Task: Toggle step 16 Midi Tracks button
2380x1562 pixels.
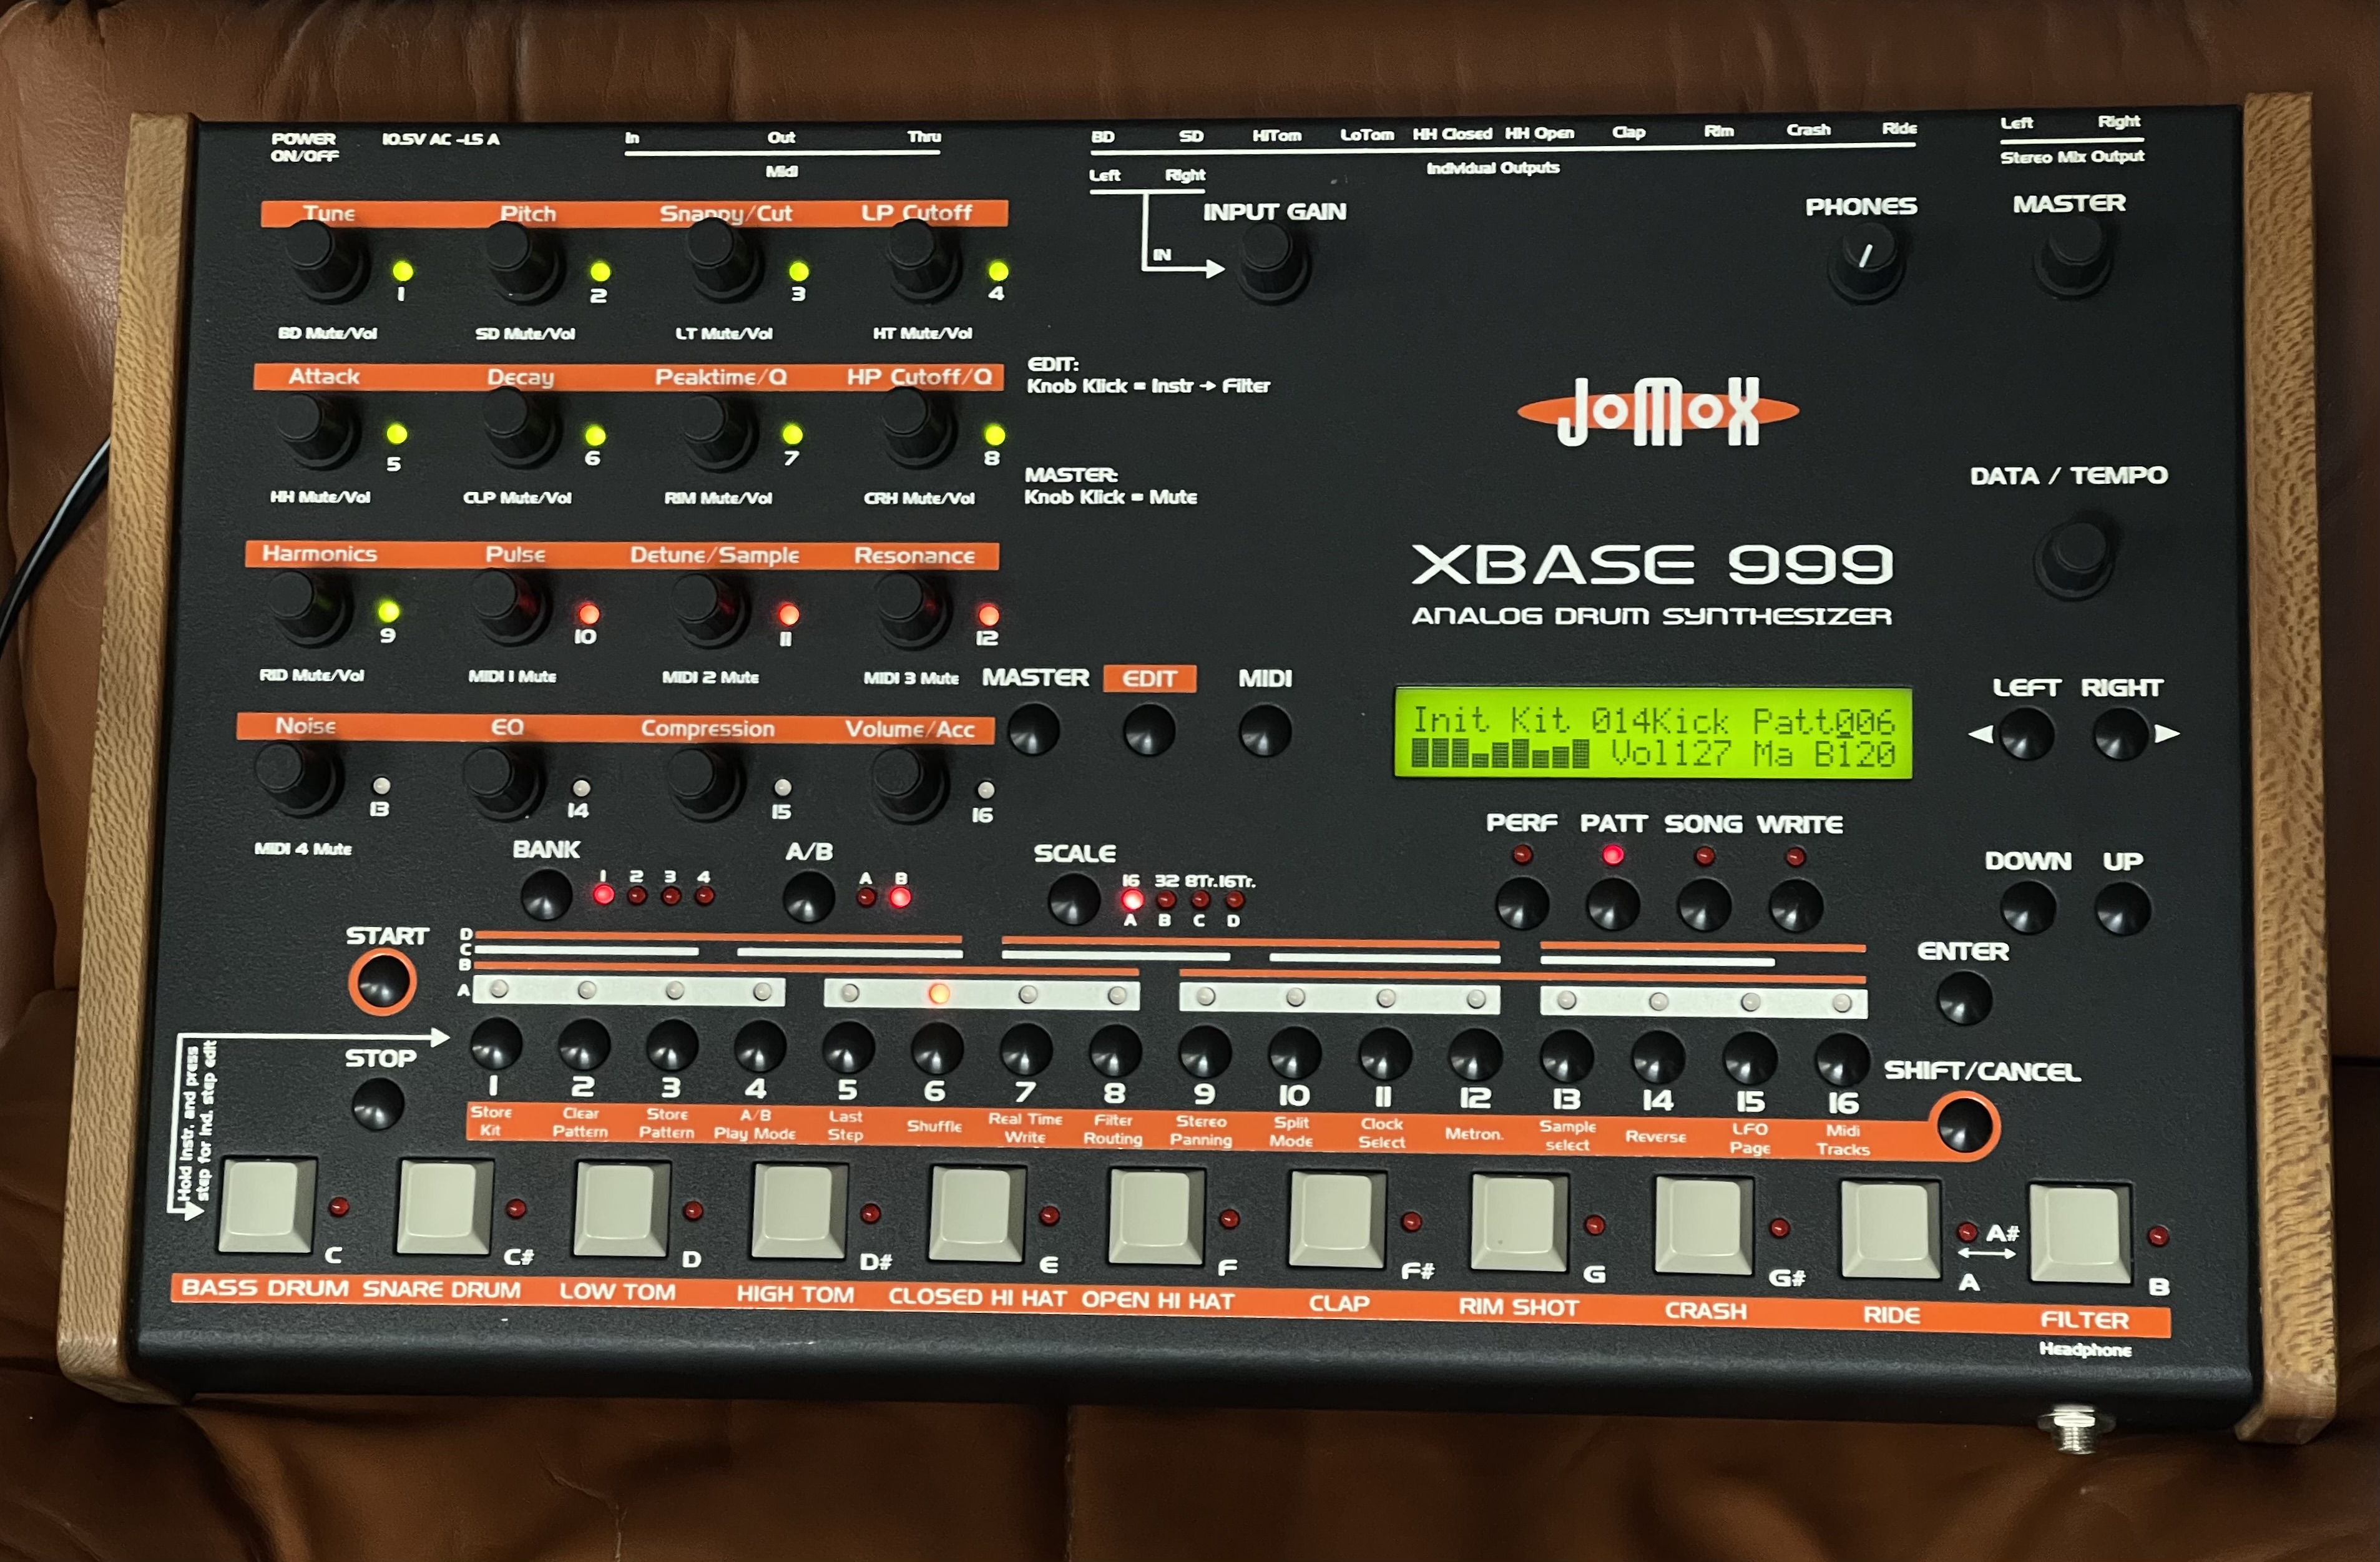Action: click(1842, 1061)
